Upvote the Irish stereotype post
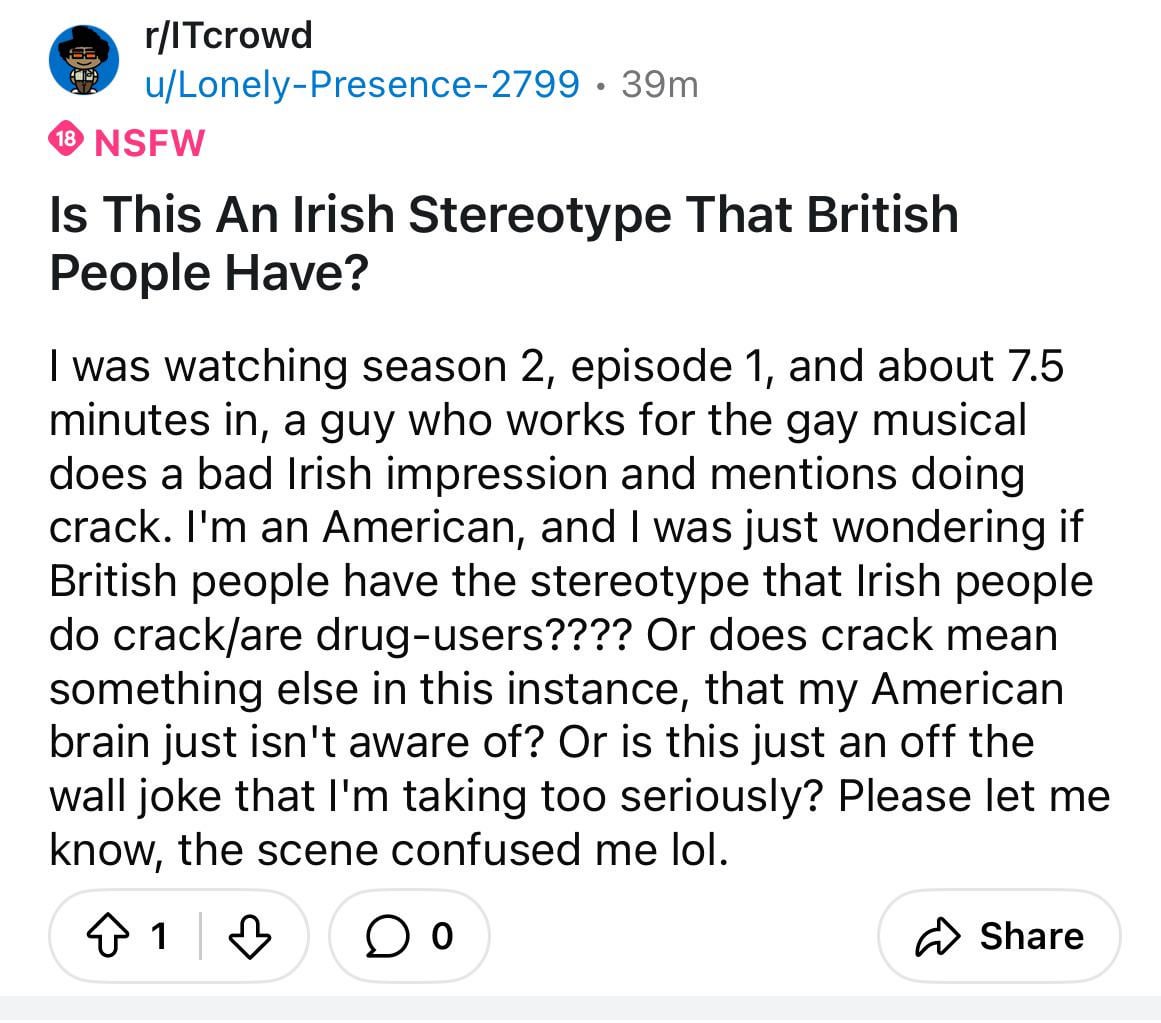 tap(108, 936)
